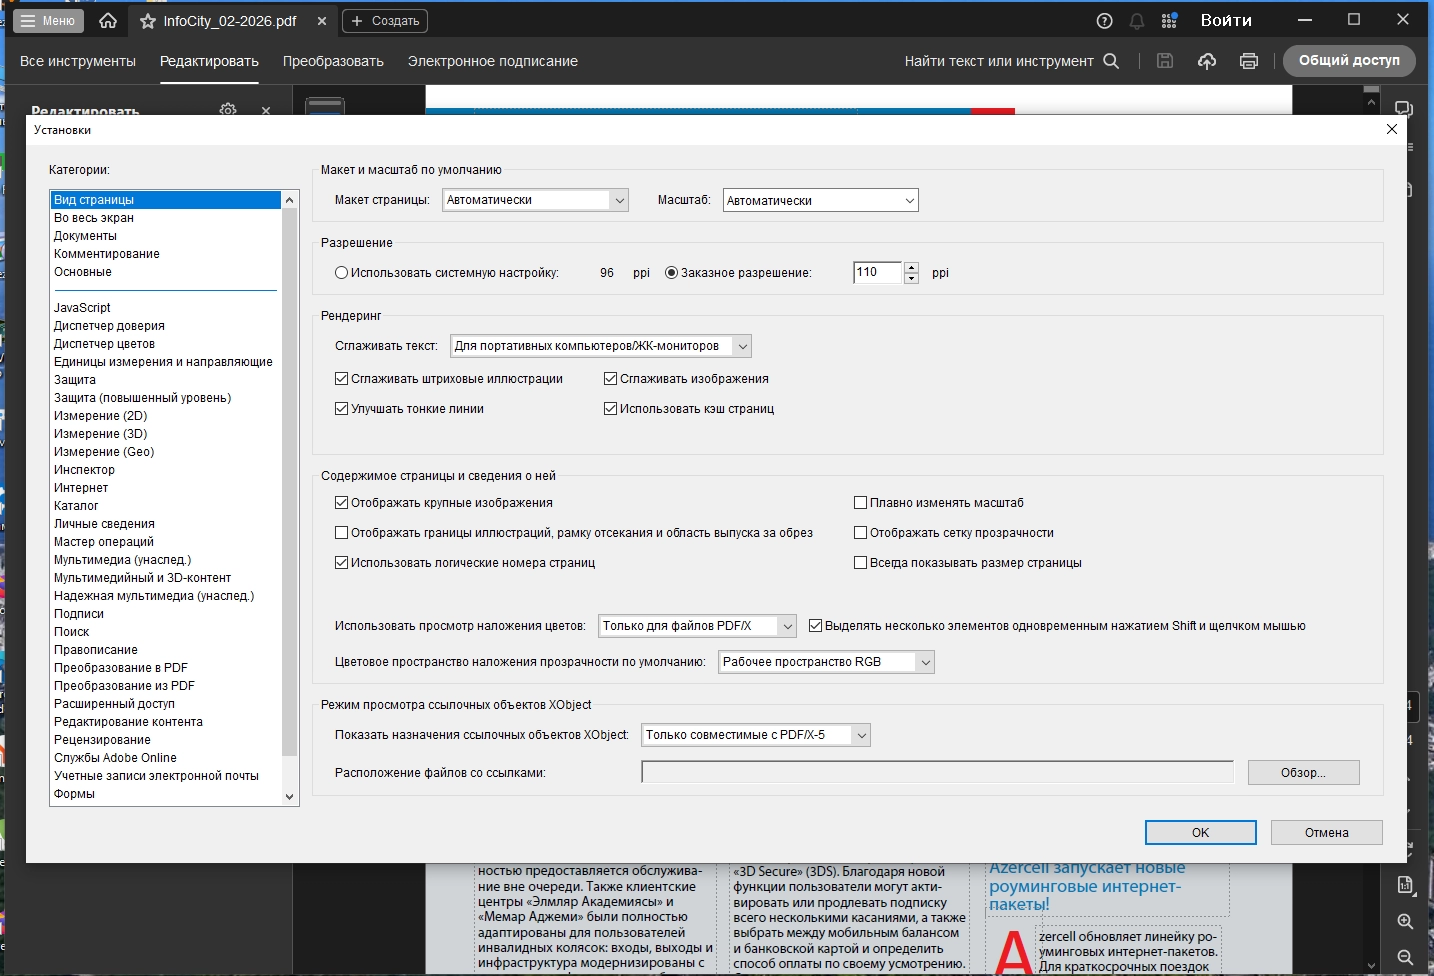
Task: Open the Сглаживать текст dropdown
Action: pyautogui.click(x=601, y=346)
